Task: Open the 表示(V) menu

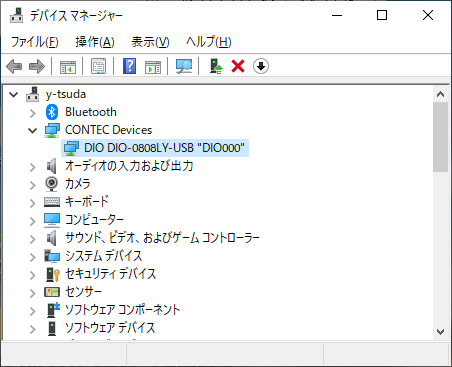Action: (150, 42)
